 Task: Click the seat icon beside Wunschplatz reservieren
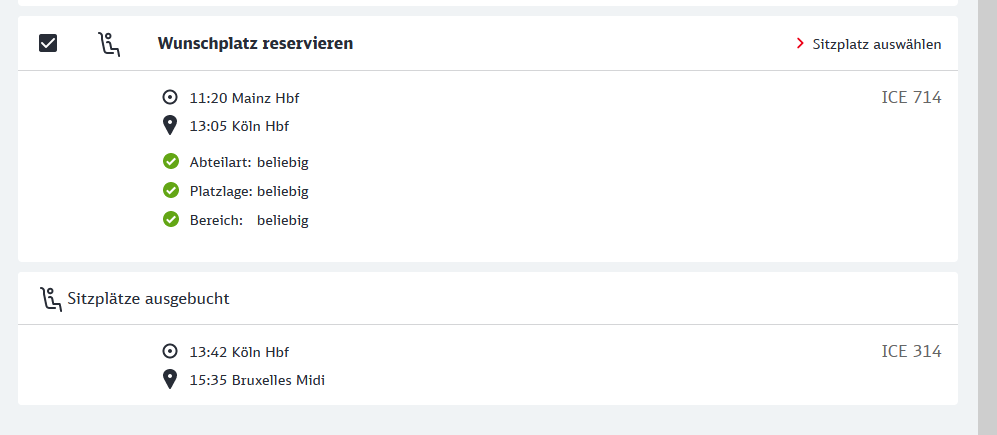[x=109, y=44]
